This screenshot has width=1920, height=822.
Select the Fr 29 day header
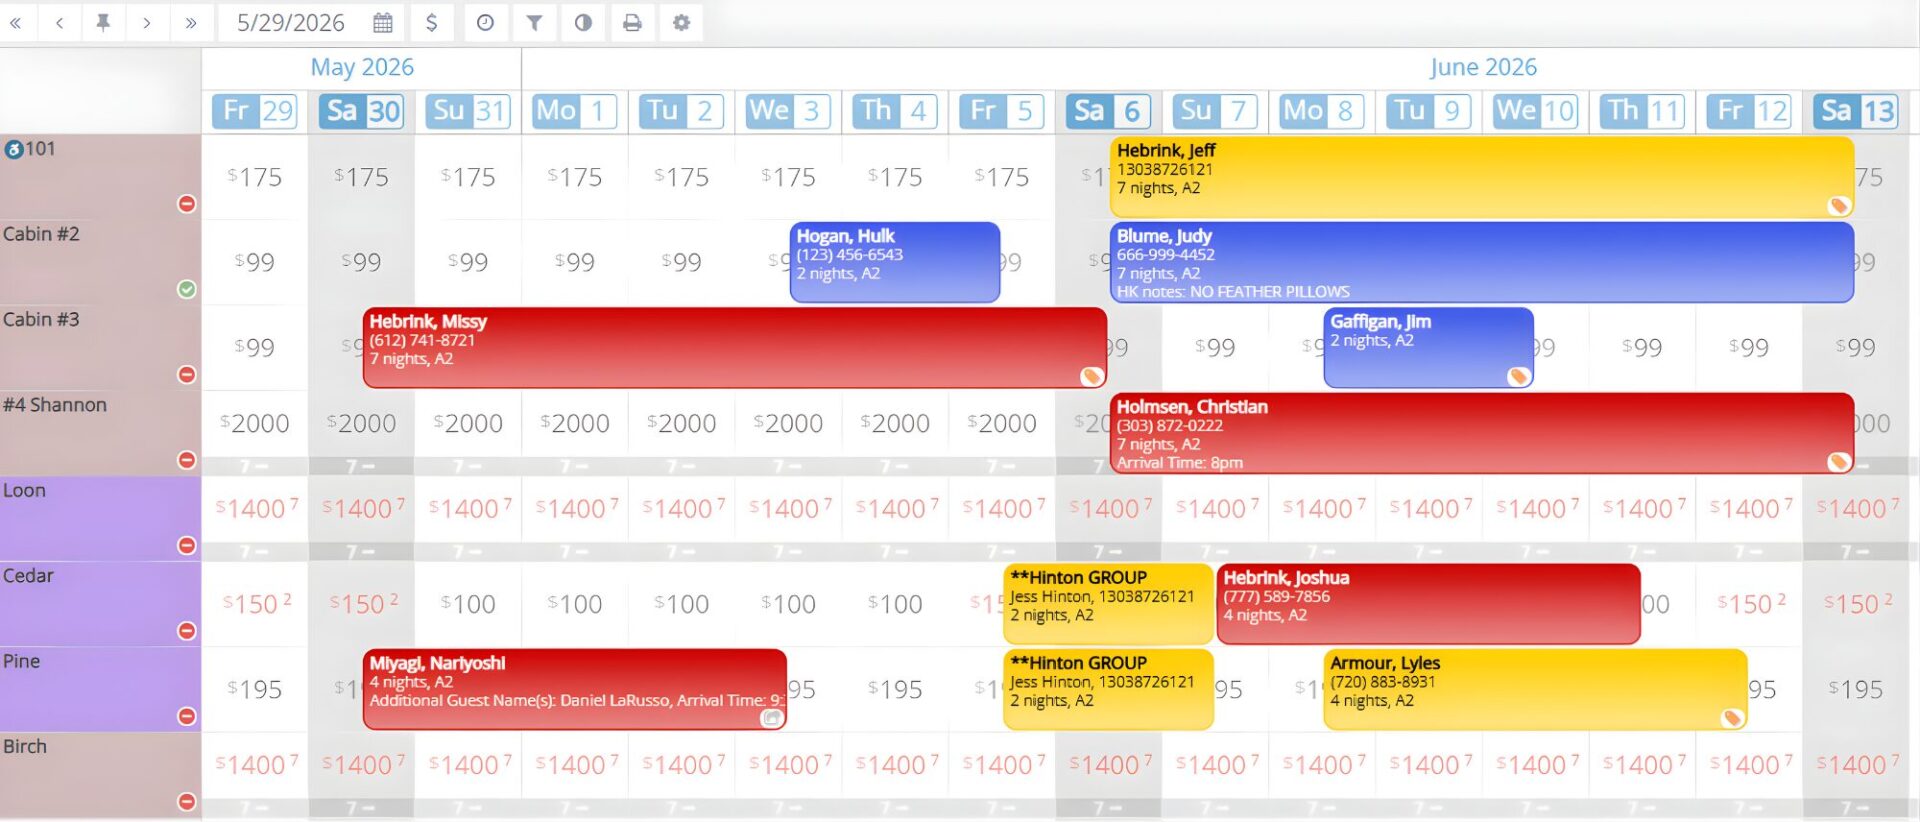click(255, 111)
